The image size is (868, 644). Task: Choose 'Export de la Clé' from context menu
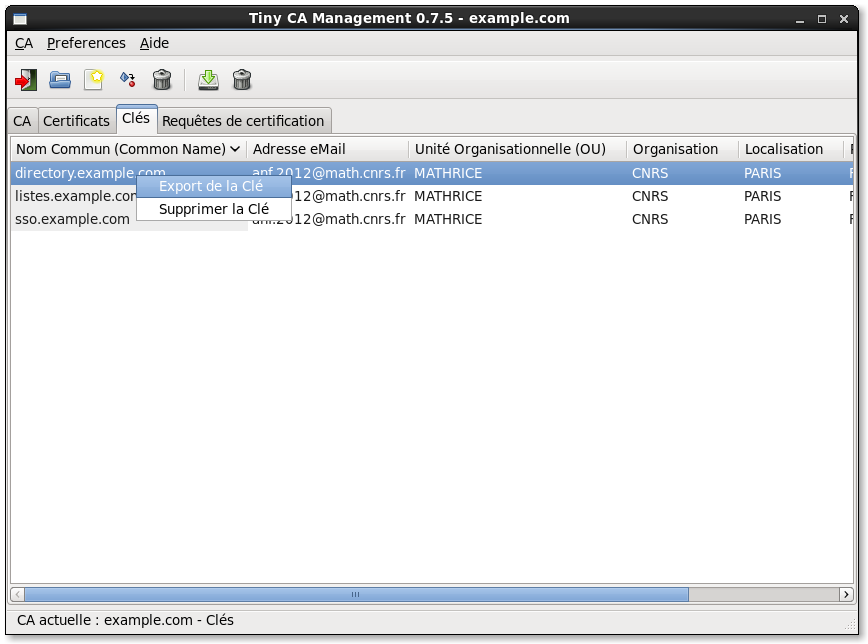(x=211, y=186)
